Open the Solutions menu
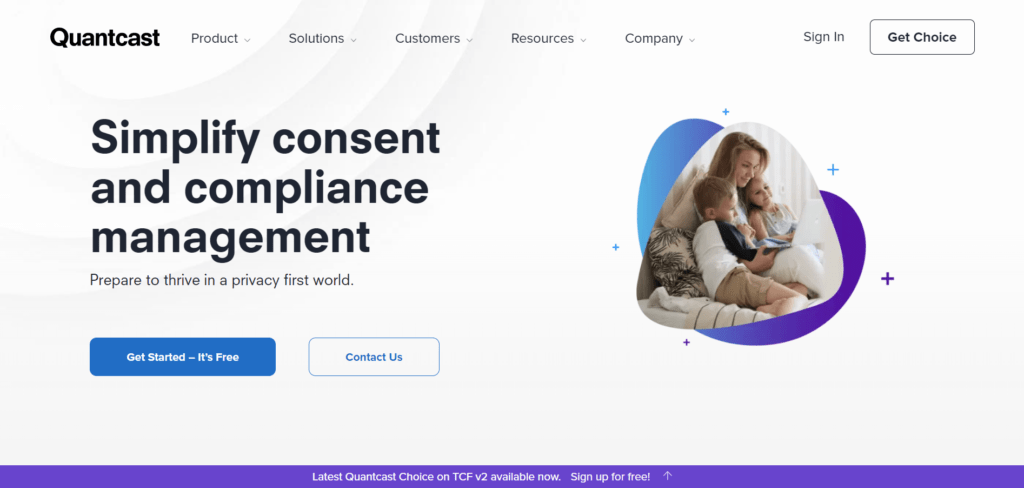 click(x=316, y=39)
